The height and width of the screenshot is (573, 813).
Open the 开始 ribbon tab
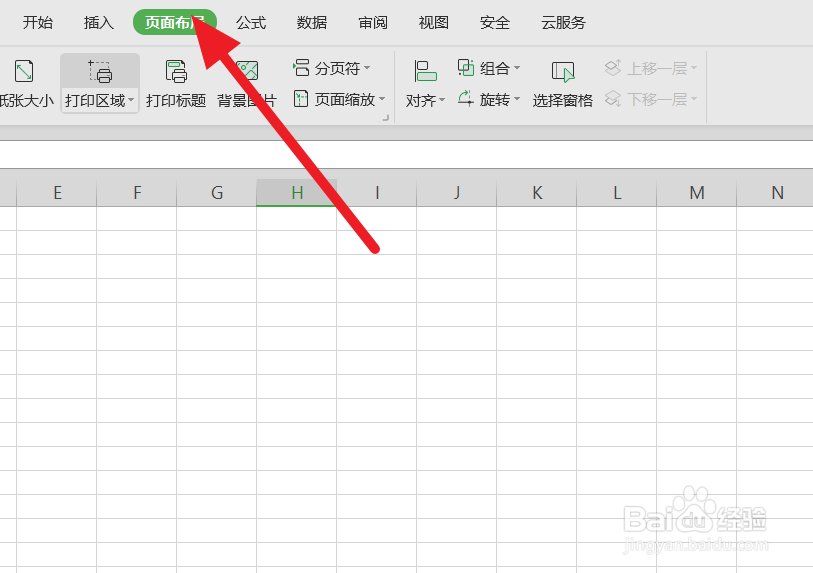pos(38,22)
